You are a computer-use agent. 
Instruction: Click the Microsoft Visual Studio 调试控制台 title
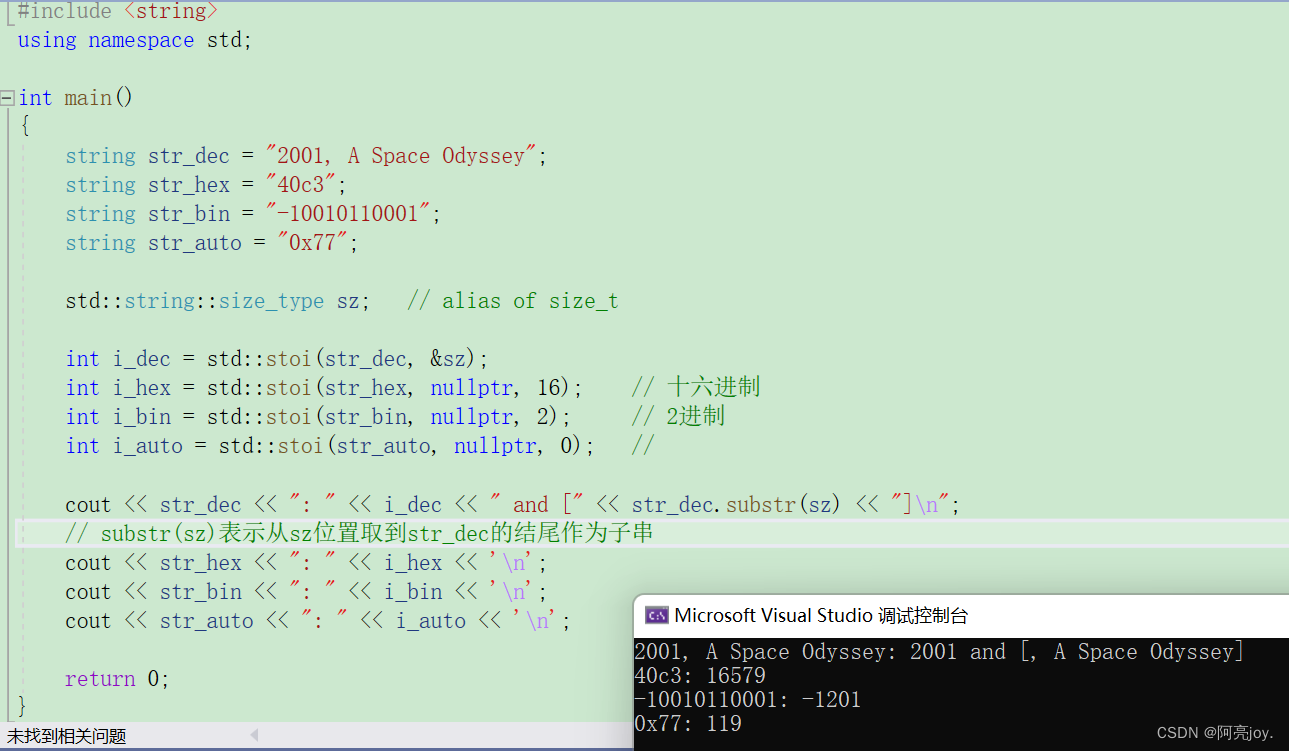[x=821, y=615]
